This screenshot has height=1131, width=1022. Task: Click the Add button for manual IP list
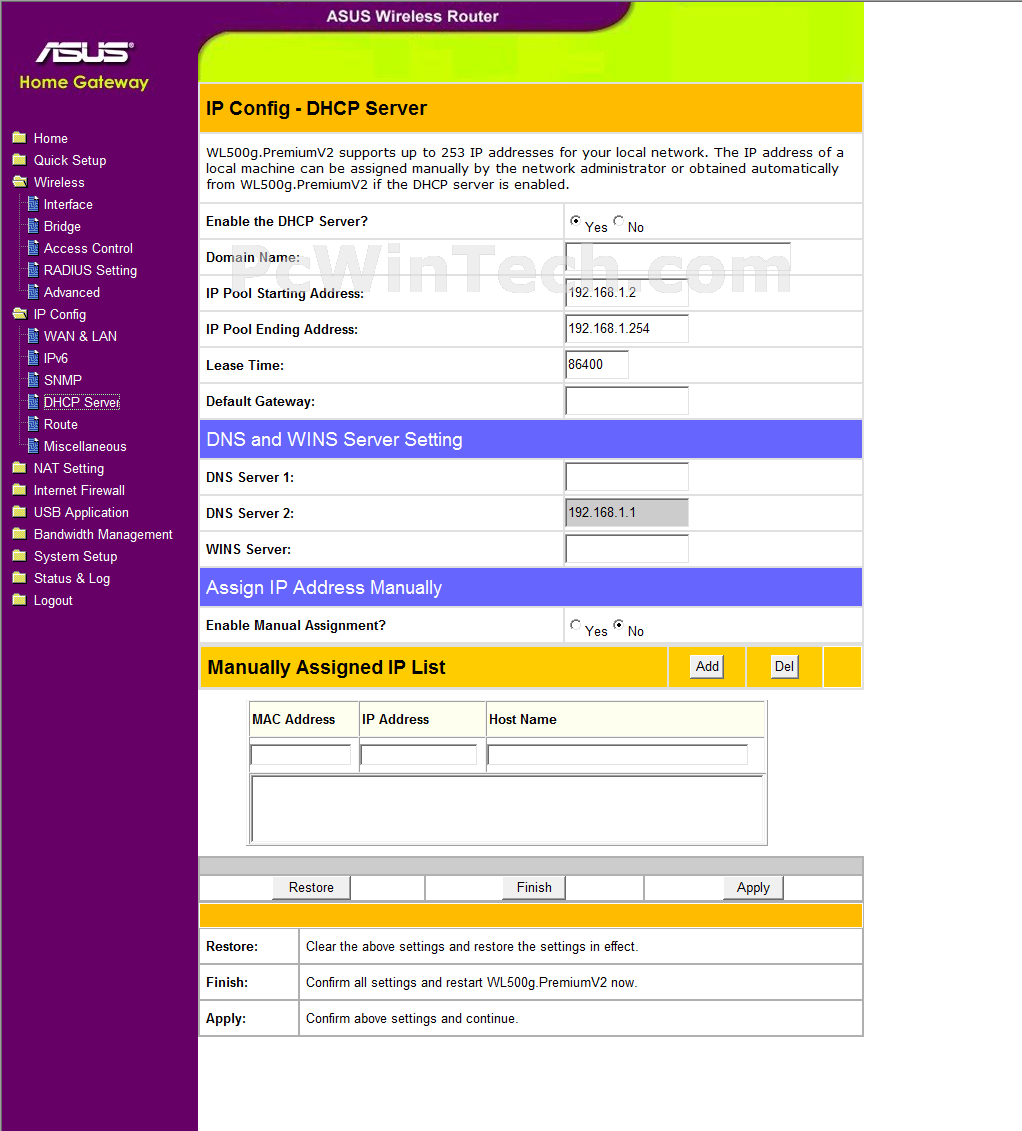[x=707, y=666]
